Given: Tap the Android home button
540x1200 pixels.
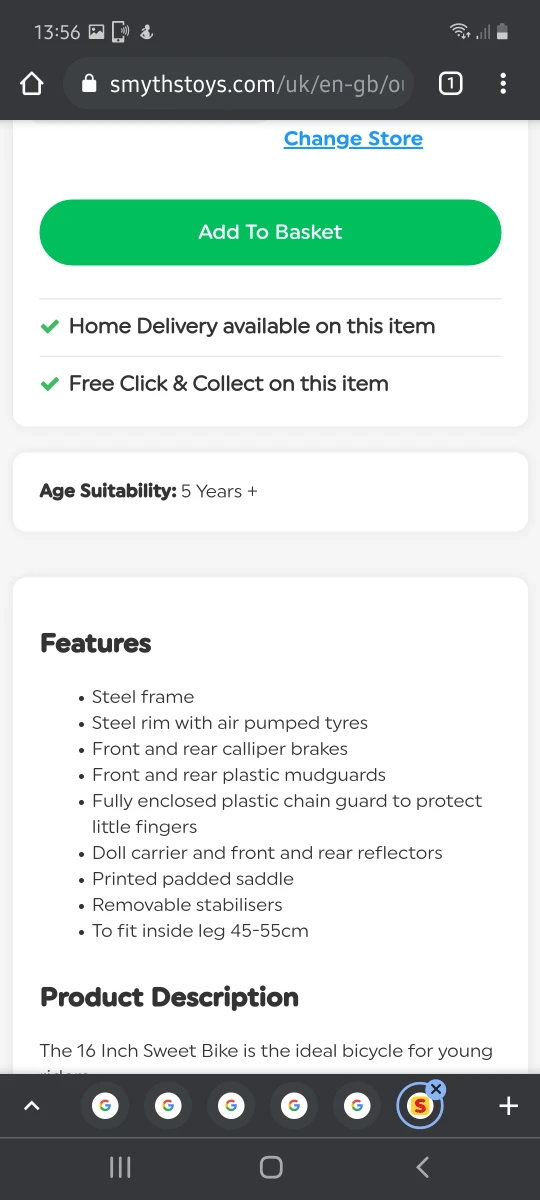Looking at the screenshot, I should coord(270,1167).
